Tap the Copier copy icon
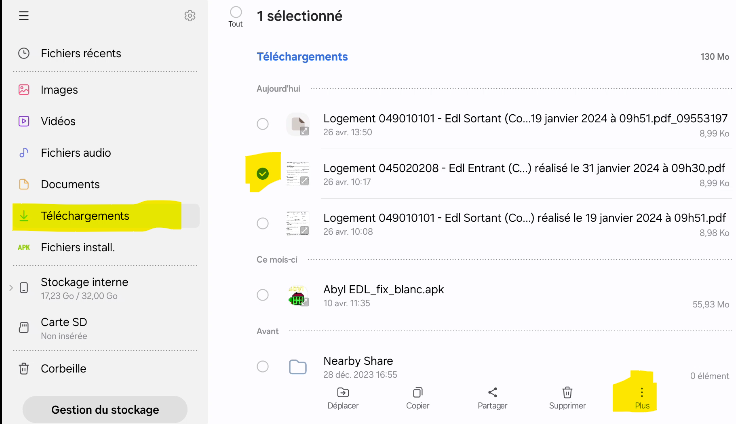Viewport: 736px width, 424px height. (x=418, y=393)
